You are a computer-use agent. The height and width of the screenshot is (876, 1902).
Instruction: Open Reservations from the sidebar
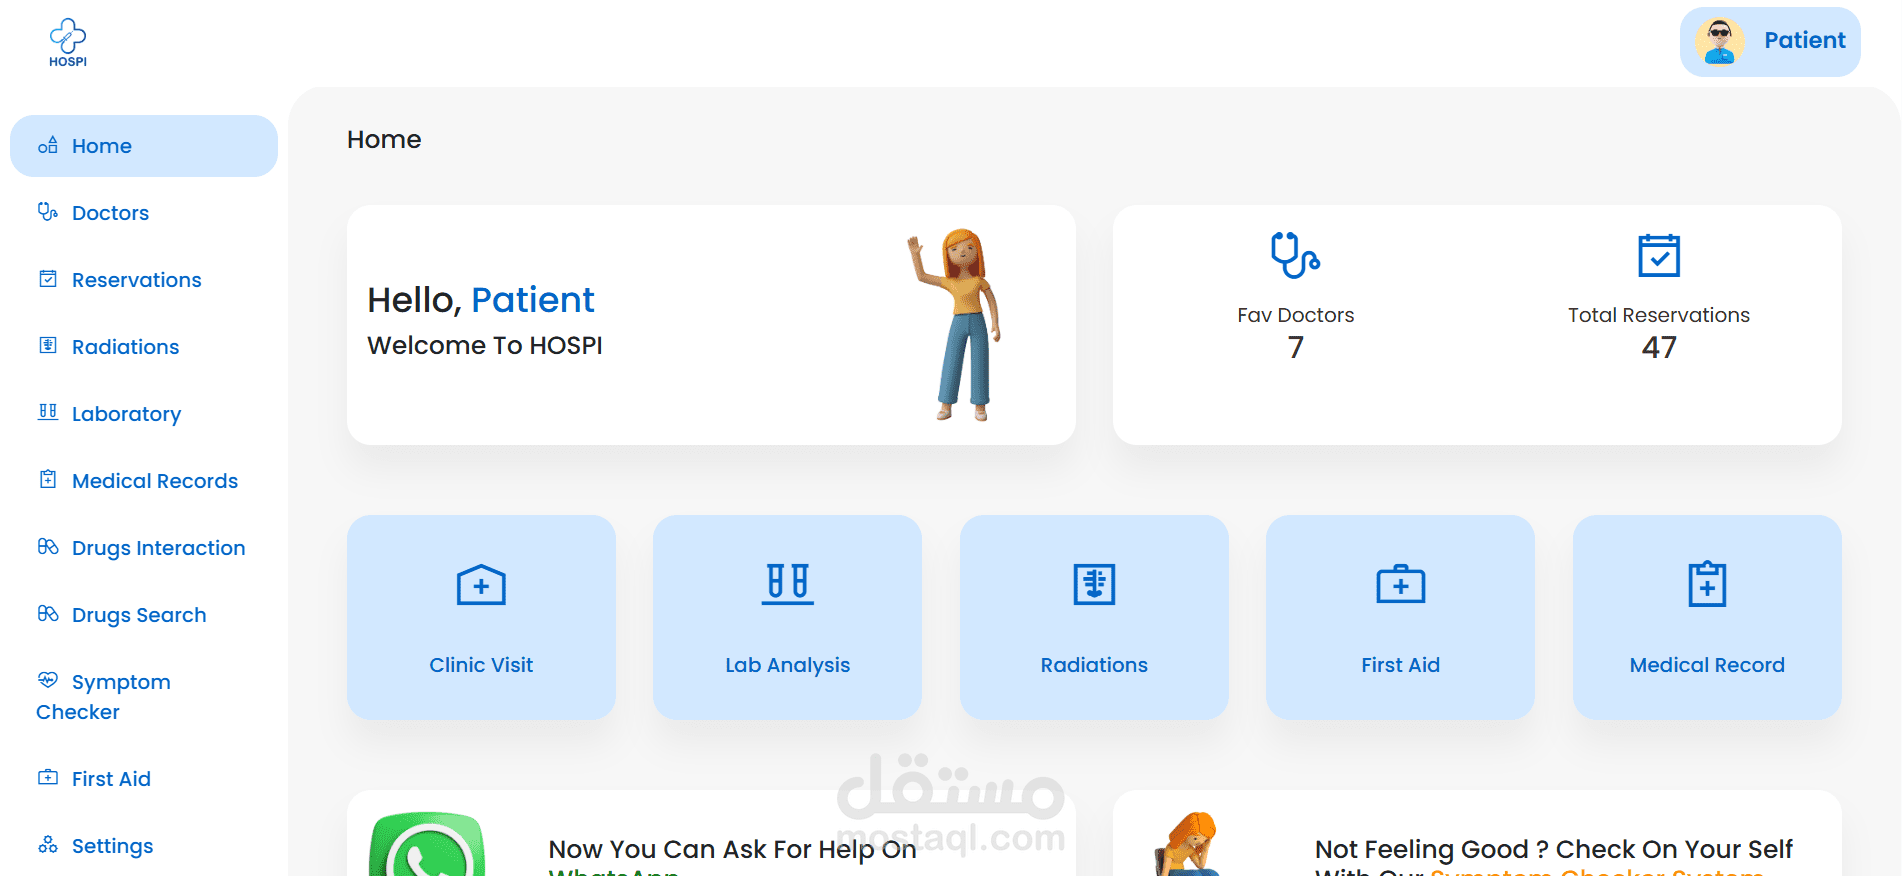pos(144,280)
